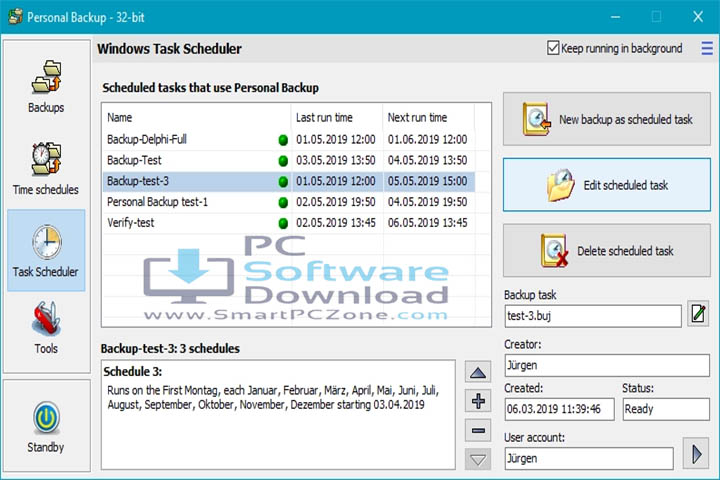Screen dimensions: 720x480
Task: Select the Personal Backup test-1 row
Action: [289, 202]
